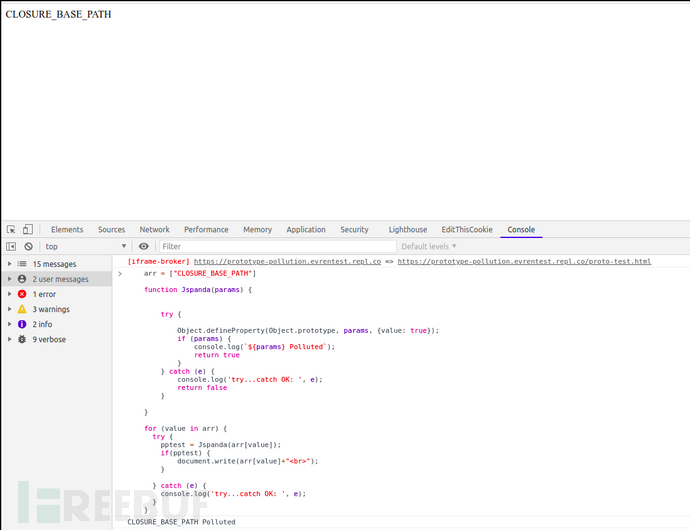Focus the console Filter input field

pos(278,247)
